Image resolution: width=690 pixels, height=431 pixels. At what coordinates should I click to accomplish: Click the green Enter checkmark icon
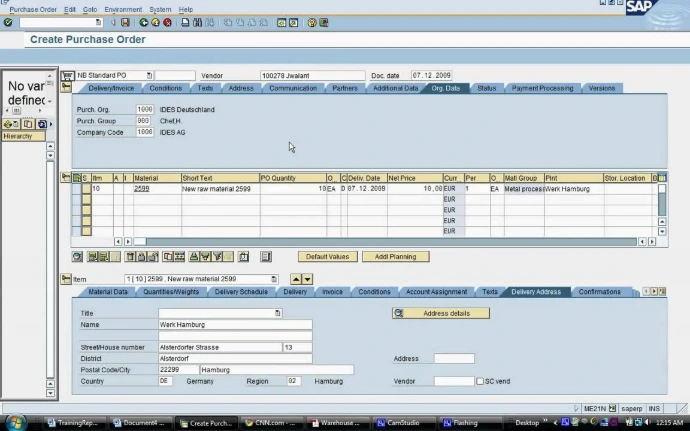8,22
